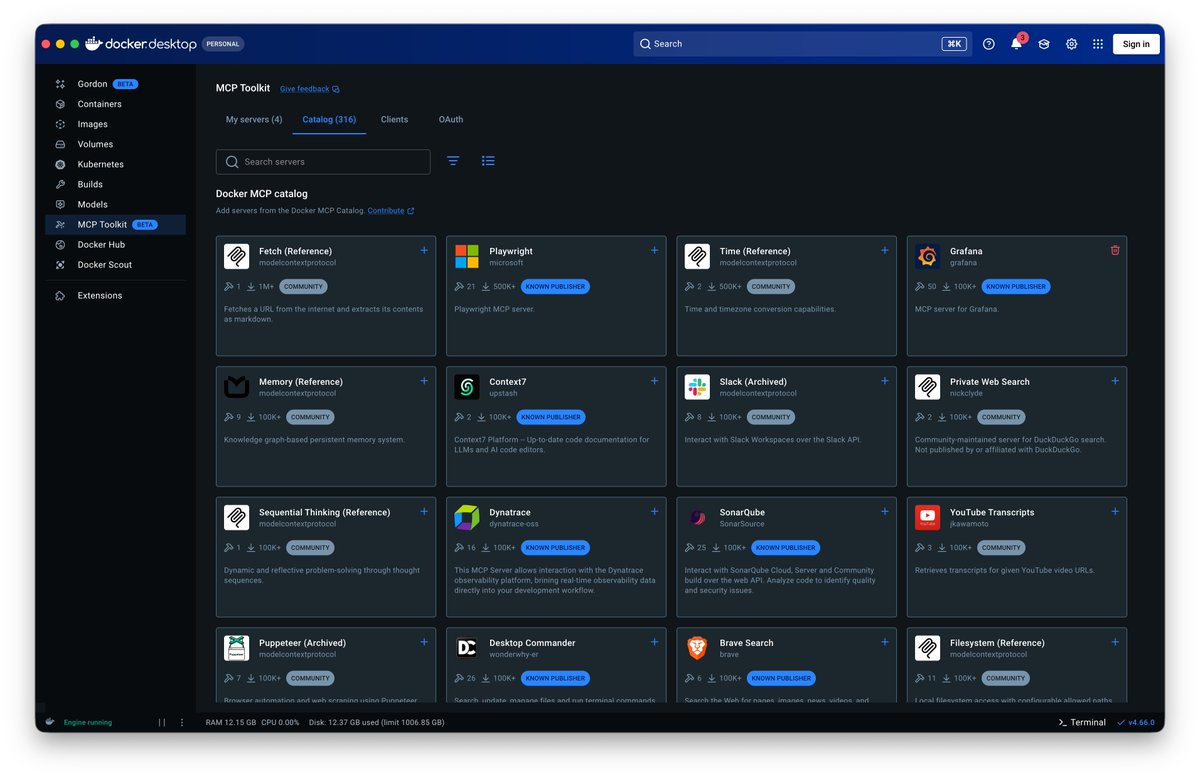This screenshot has height=779, width=1200.
Task: Add Filesystem (Reference) server plus icon
Action: point(1115,642)
